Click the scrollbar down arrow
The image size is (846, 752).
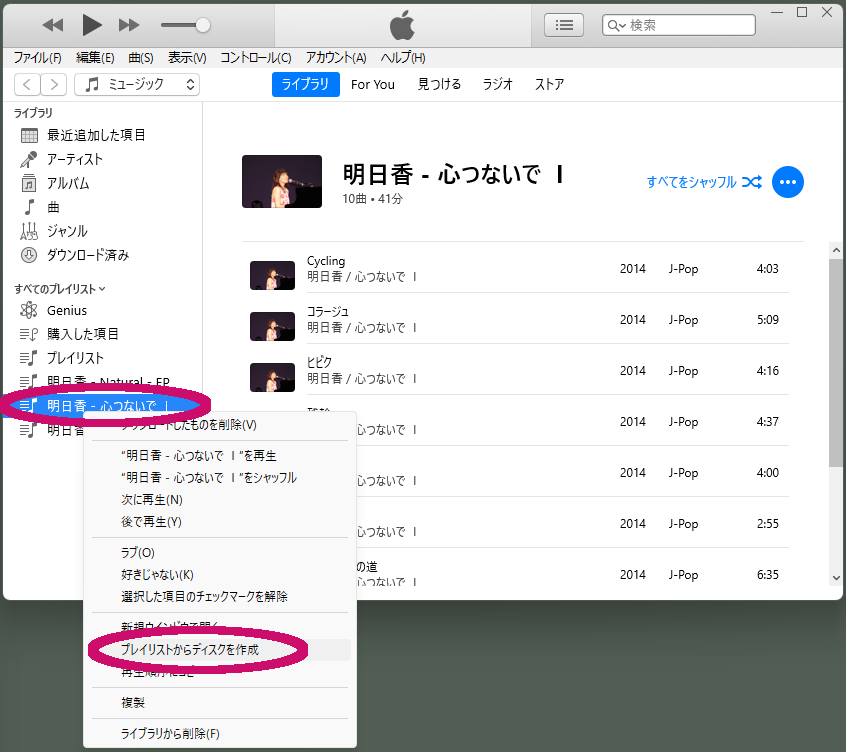[x=836, y=577]
